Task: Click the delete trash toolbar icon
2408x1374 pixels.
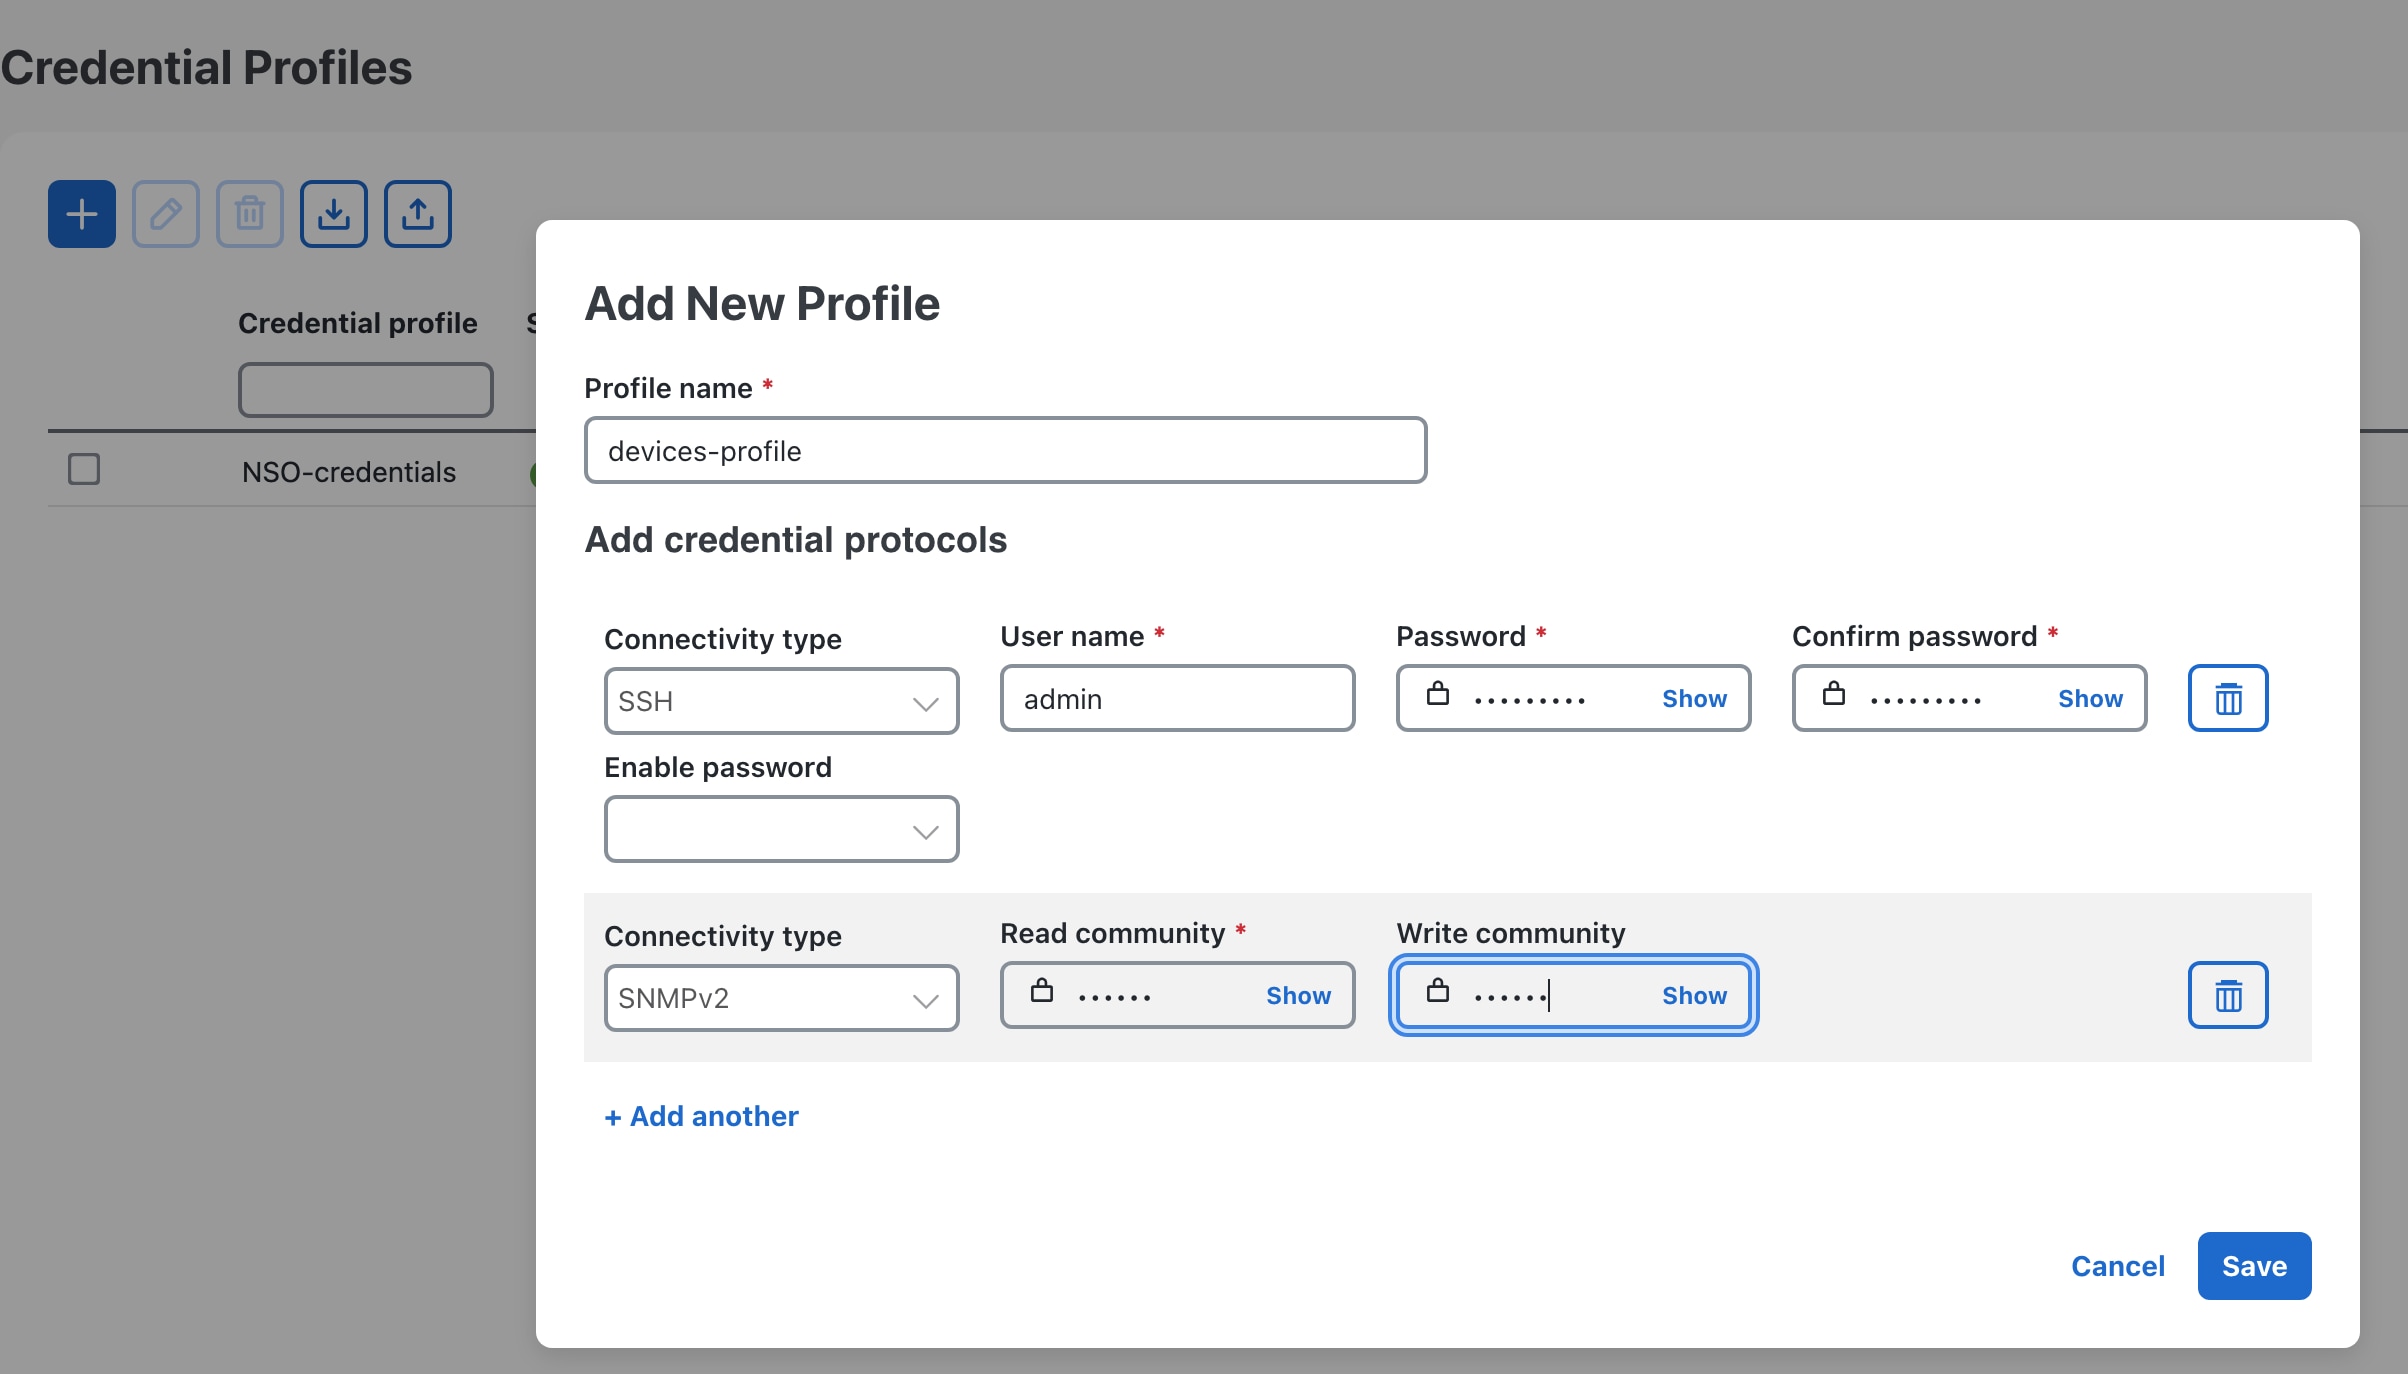Action: click(x=250, y=214)
